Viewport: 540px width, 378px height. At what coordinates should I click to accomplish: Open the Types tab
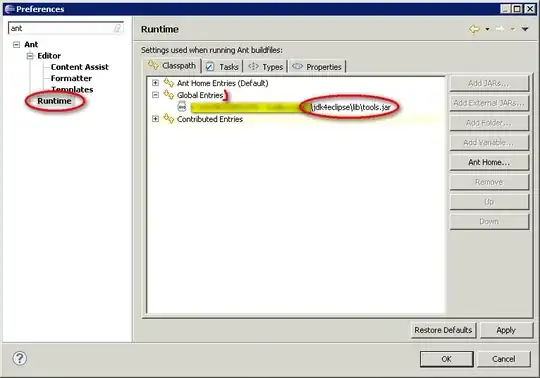point(266,66)
